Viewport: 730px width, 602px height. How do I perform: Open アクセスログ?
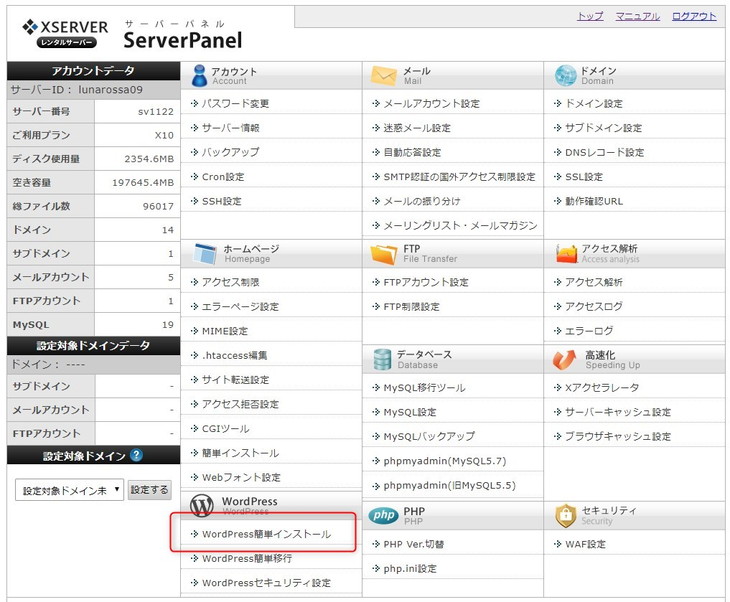[594, 306]
